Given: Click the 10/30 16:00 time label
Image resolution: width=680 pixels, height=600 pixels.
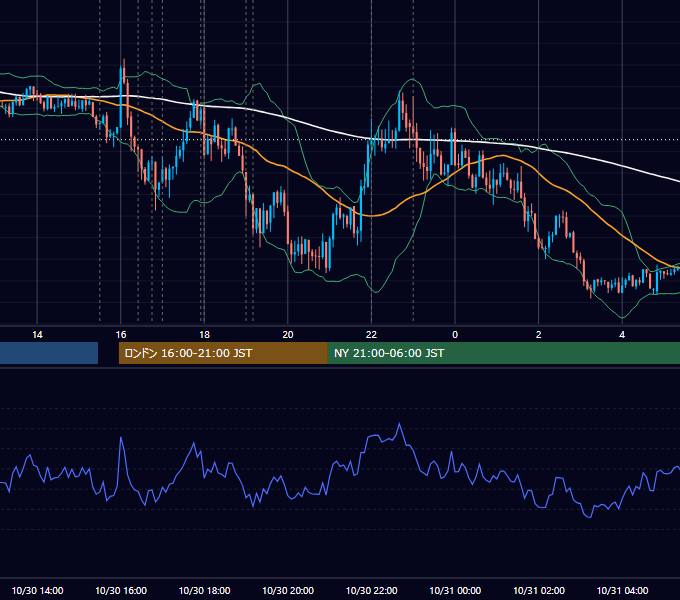Looking at the screenshot, I should point(121,590).
